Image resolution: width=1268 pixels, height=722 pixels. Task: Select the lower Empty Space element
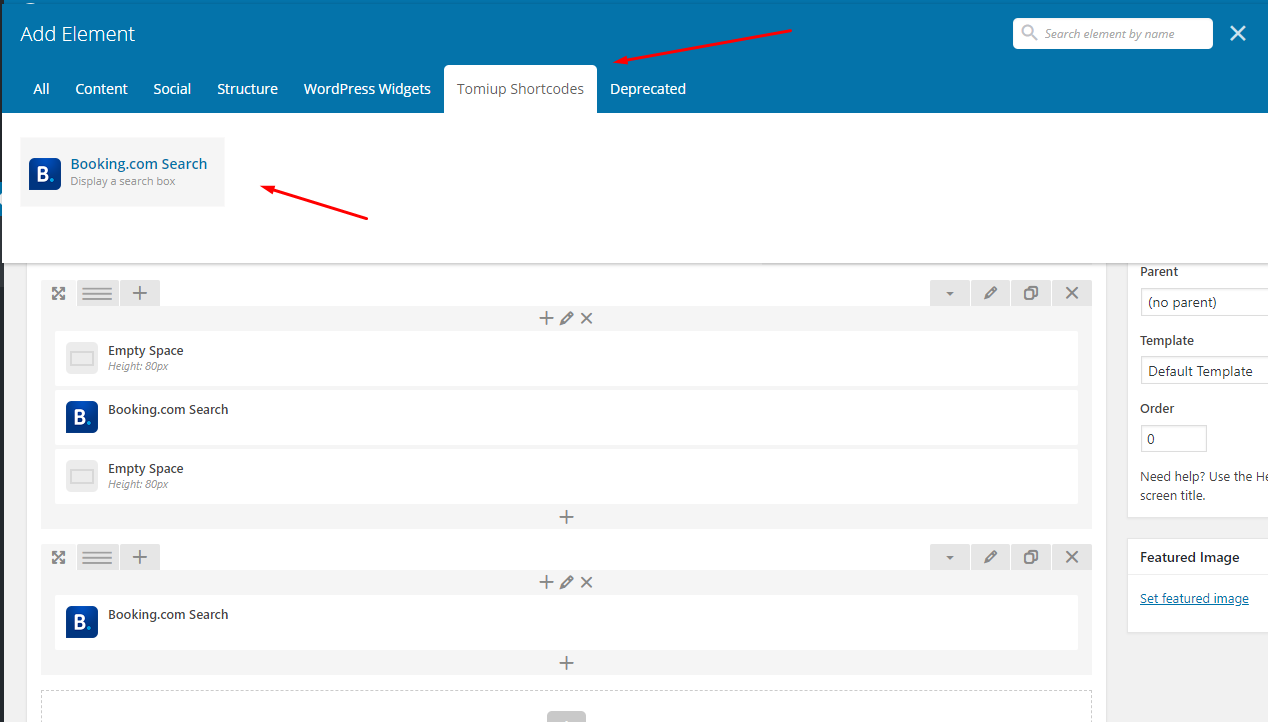566,476
